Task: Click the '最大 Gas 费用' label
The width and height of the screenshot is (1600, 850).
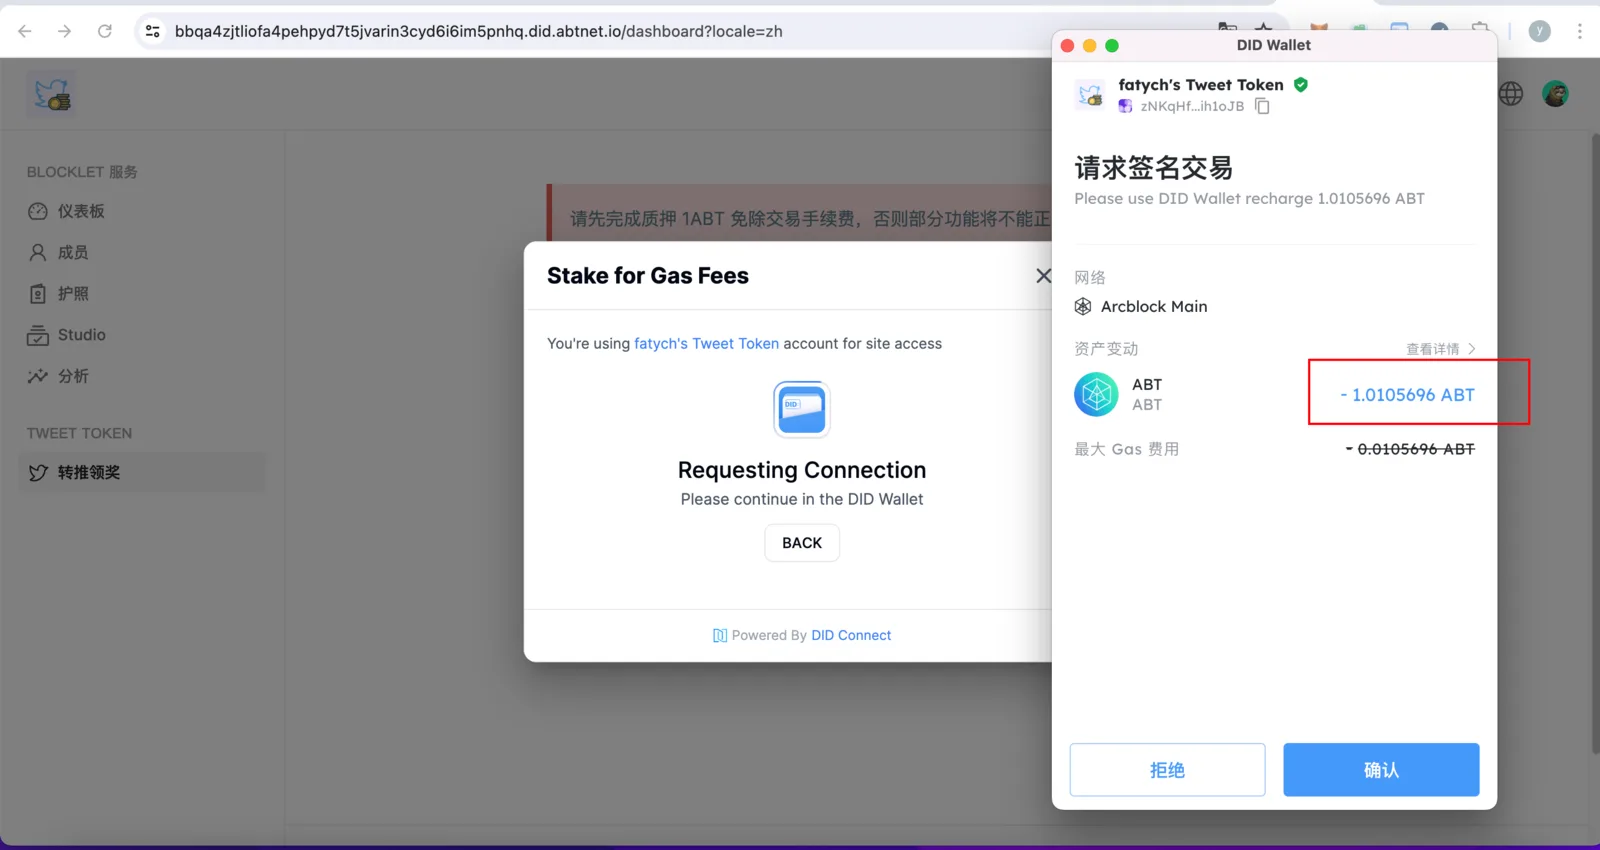Action: click(x=1126, y=449)
